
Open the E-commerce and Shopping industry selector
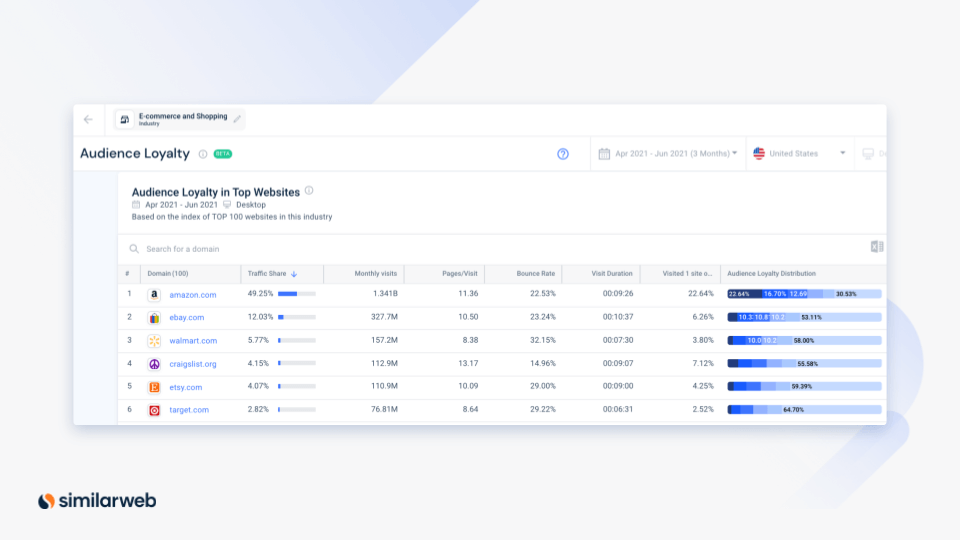click(x=180, y=119)
